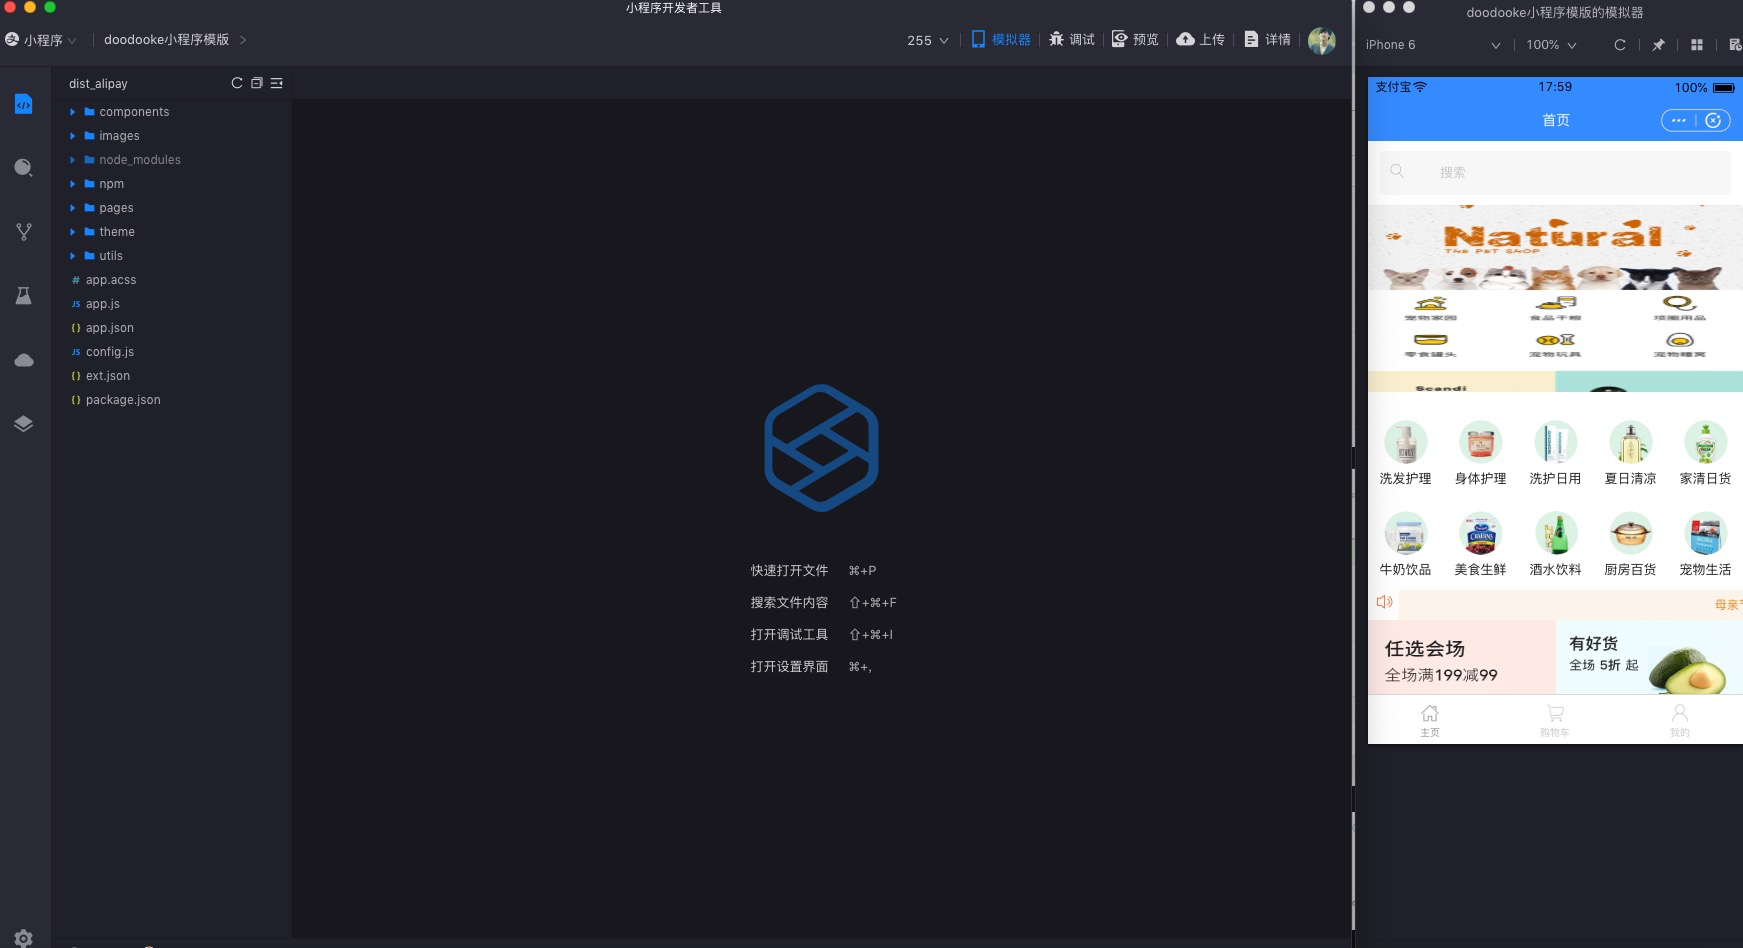
Task: Click the Natural pet shop banner
Action: point(1555,248)
